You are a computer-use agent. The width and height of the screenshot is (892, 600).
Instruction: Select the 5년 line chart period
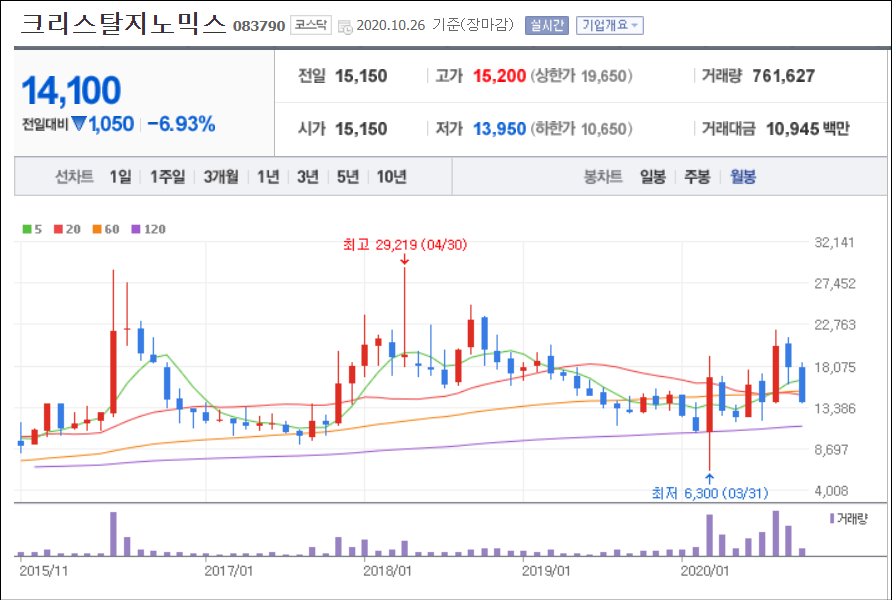[348, 177]
